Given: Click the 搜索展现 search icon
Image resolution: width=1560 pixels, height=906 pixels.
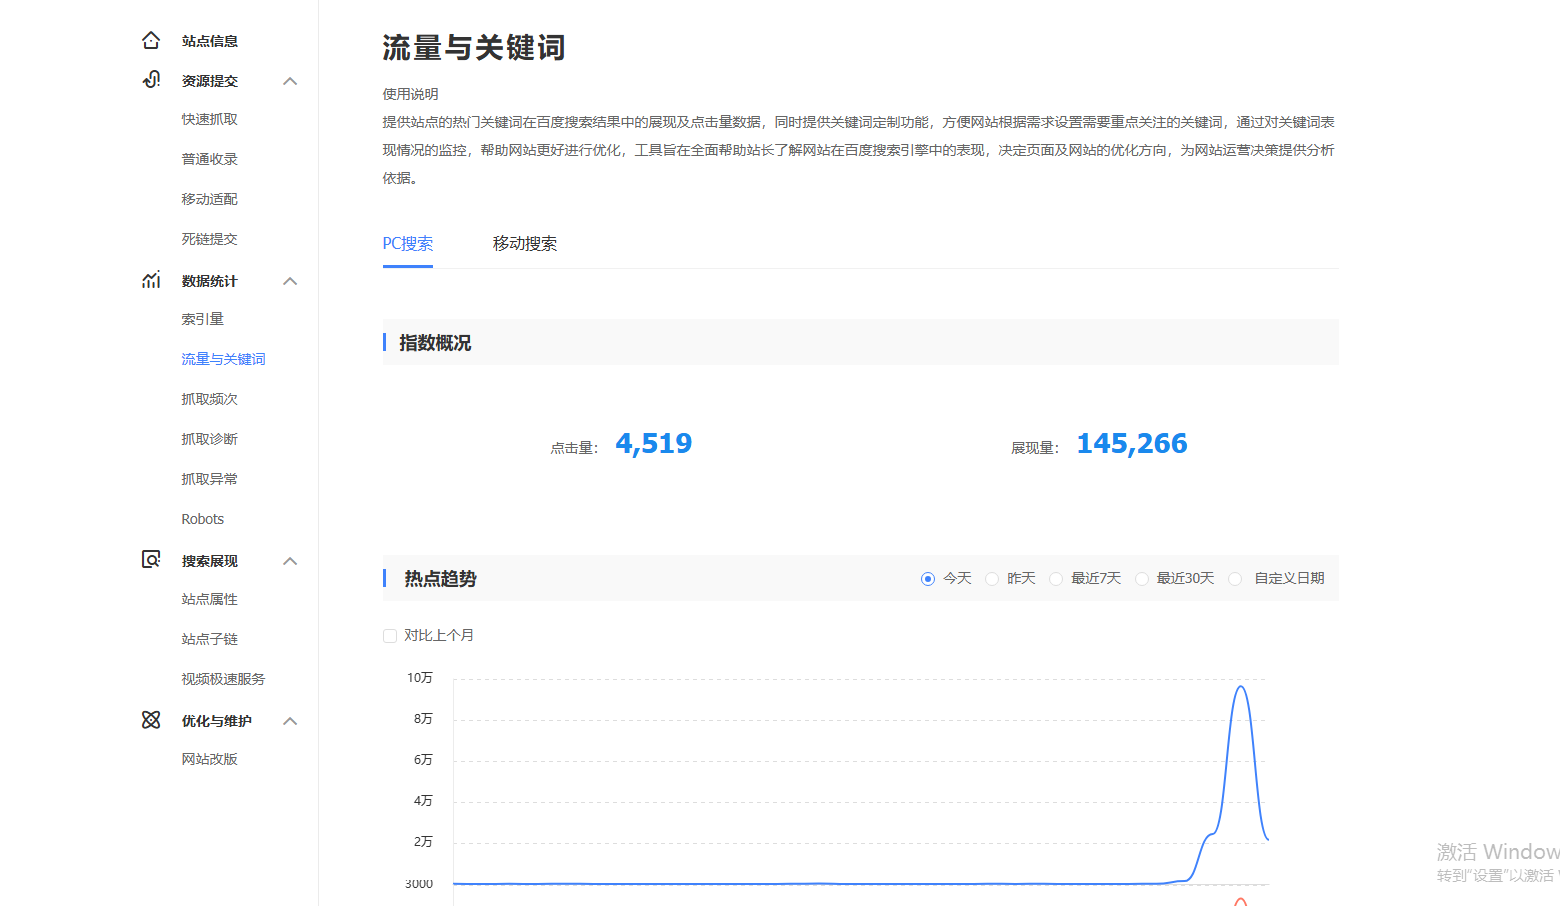Looking at the screenshot, I should (x=151, y=560).
